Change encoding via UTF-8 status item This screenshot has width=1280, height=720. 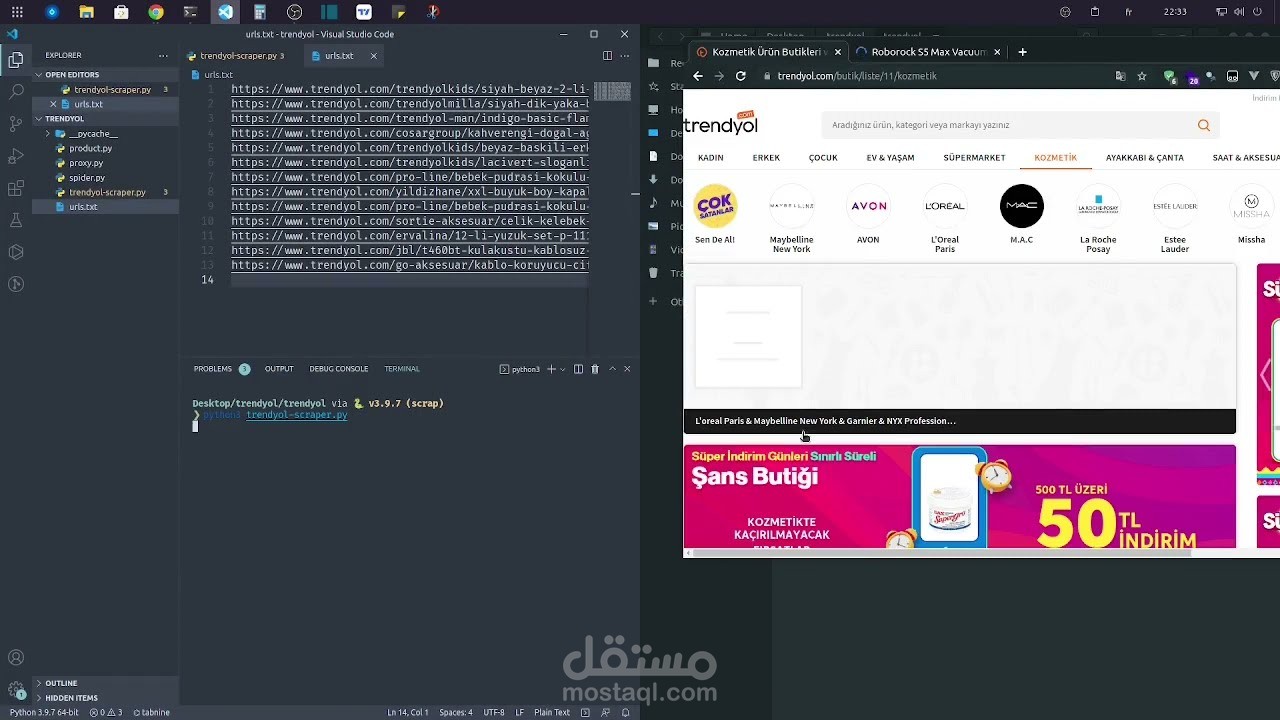tap(494, 713)
